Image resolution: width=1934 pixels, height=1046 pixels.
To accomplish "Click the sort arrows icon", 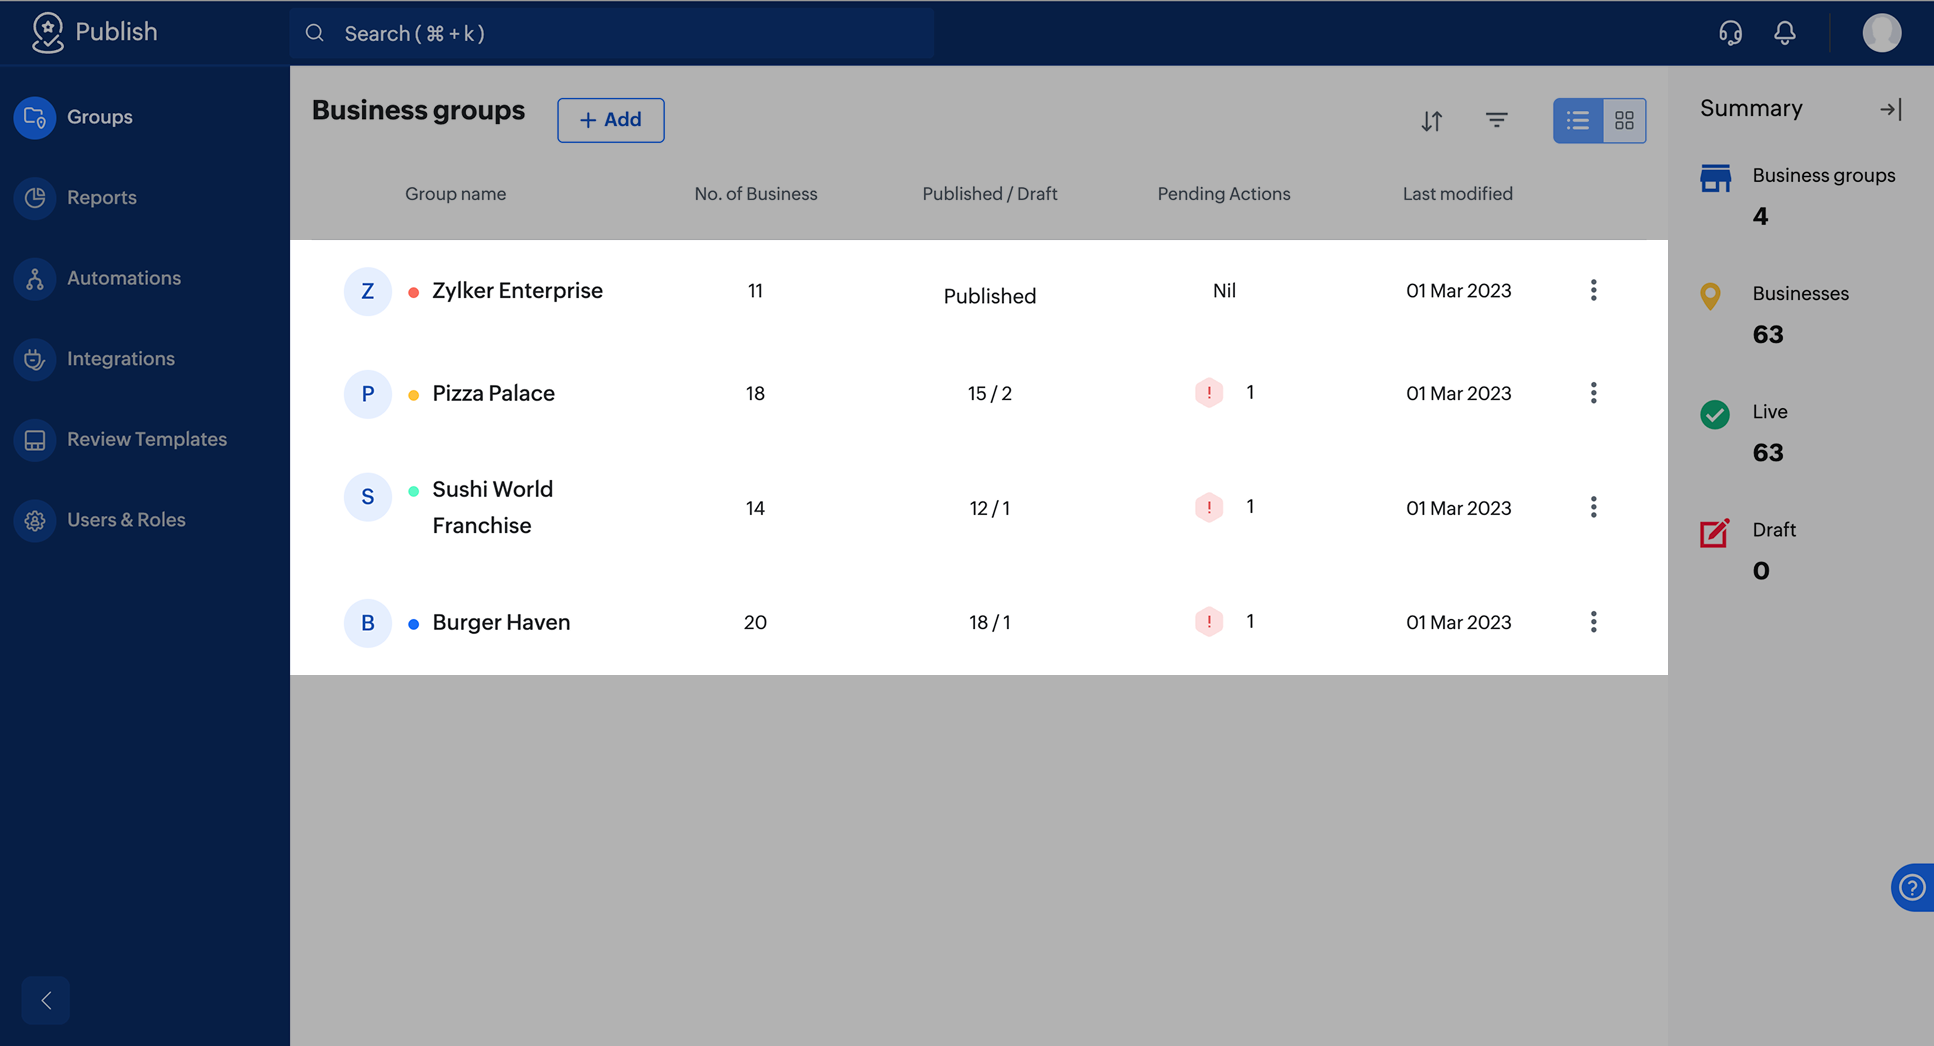I will click(1431, 121).
